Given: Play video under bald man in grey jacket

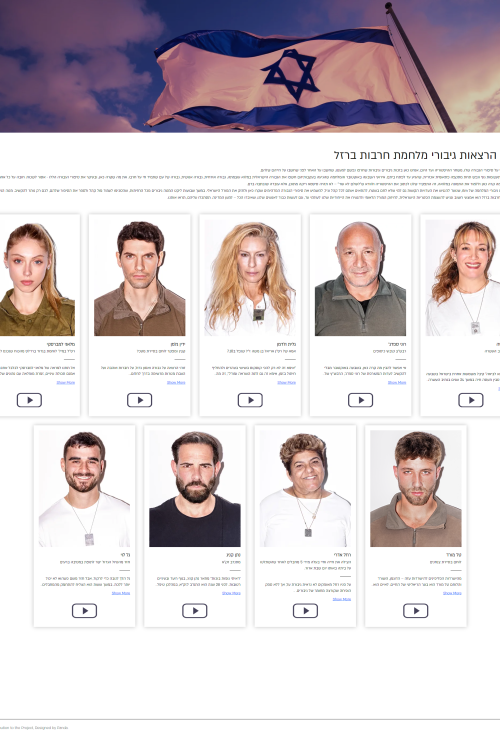Looking at the screenshot, I should click(360, 400).
